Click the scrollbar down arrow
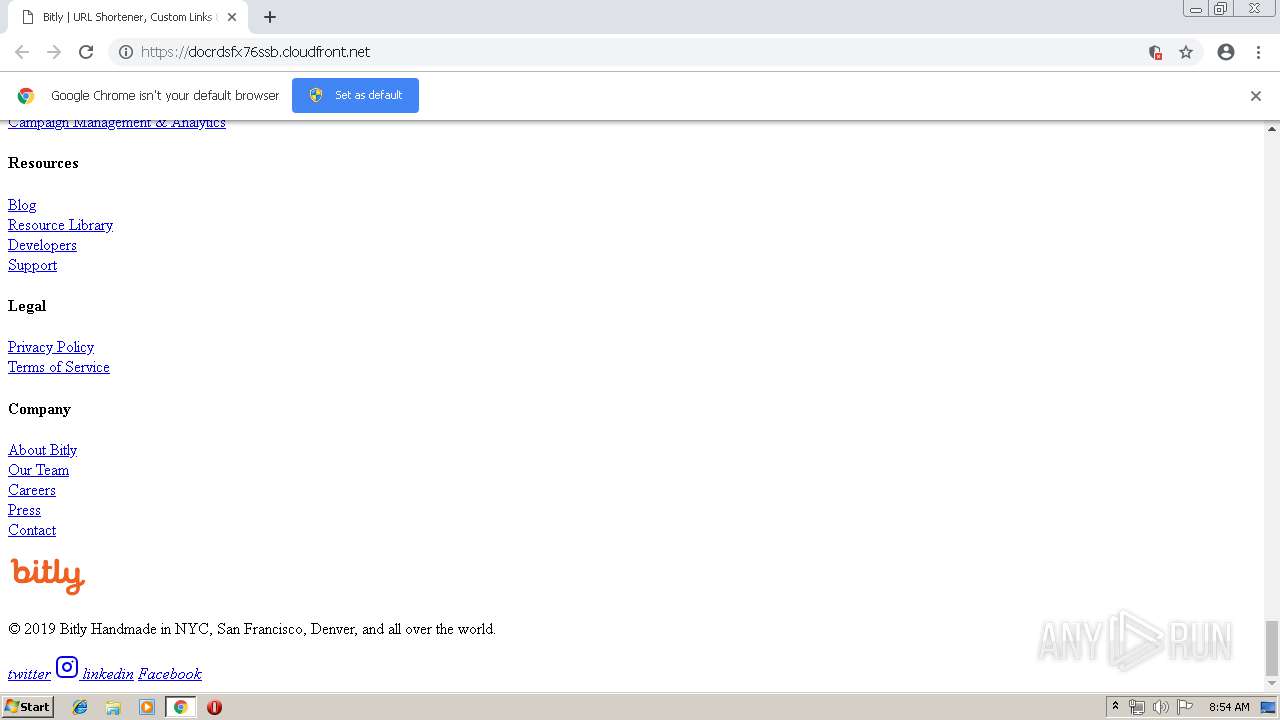Image resolution: width=1280 pixels, height=720 pixels. tap(1272, 684)
